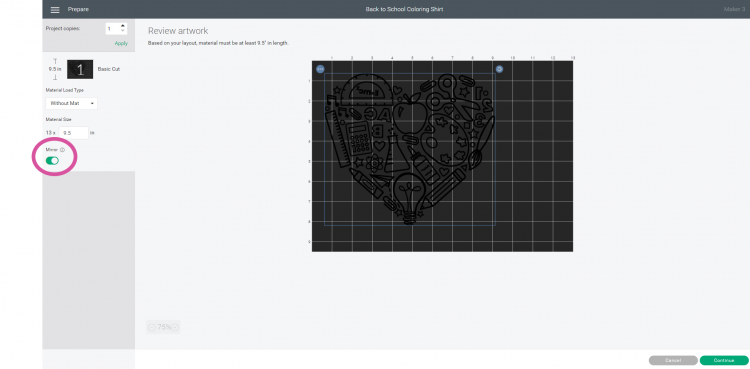Viewport: 750px width, 369px height.
Task: Toggle the Mirror switch
Action: pos(52,160)
